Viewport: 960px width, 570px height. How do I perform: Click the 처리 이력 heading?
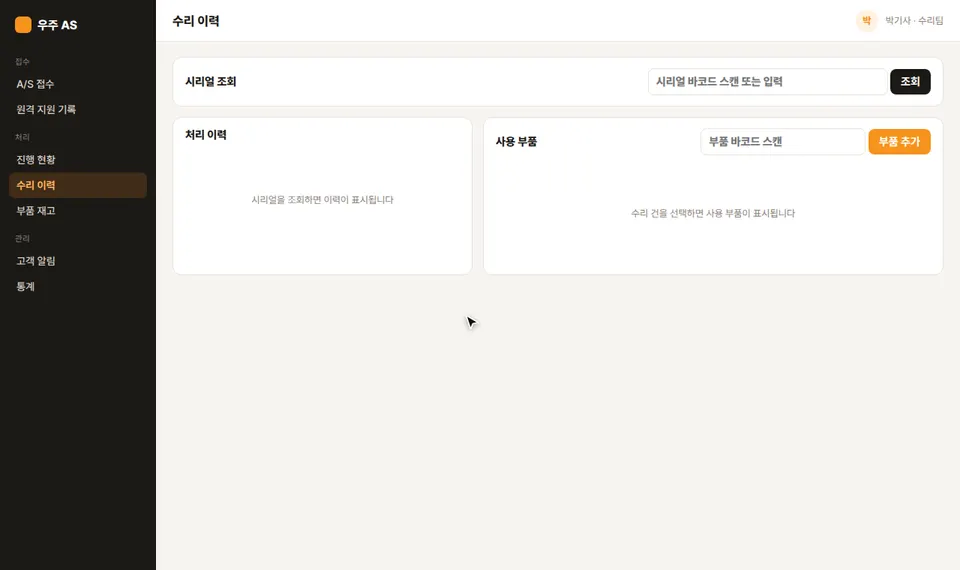click(x=206, y=135)
